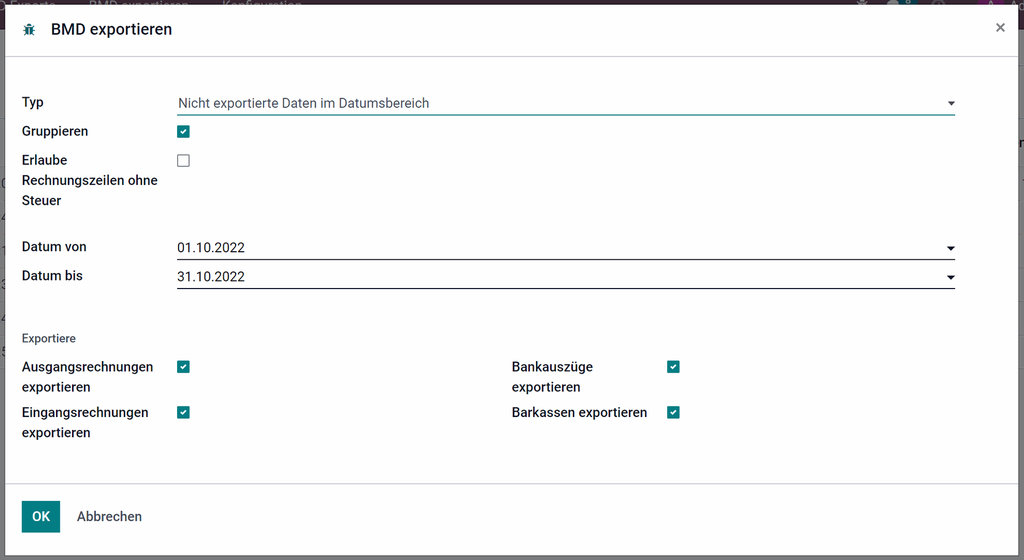The image size is (1024, 560).
Task: Close the BMD exportieren dialog
Action: (x=1000, y=27)
